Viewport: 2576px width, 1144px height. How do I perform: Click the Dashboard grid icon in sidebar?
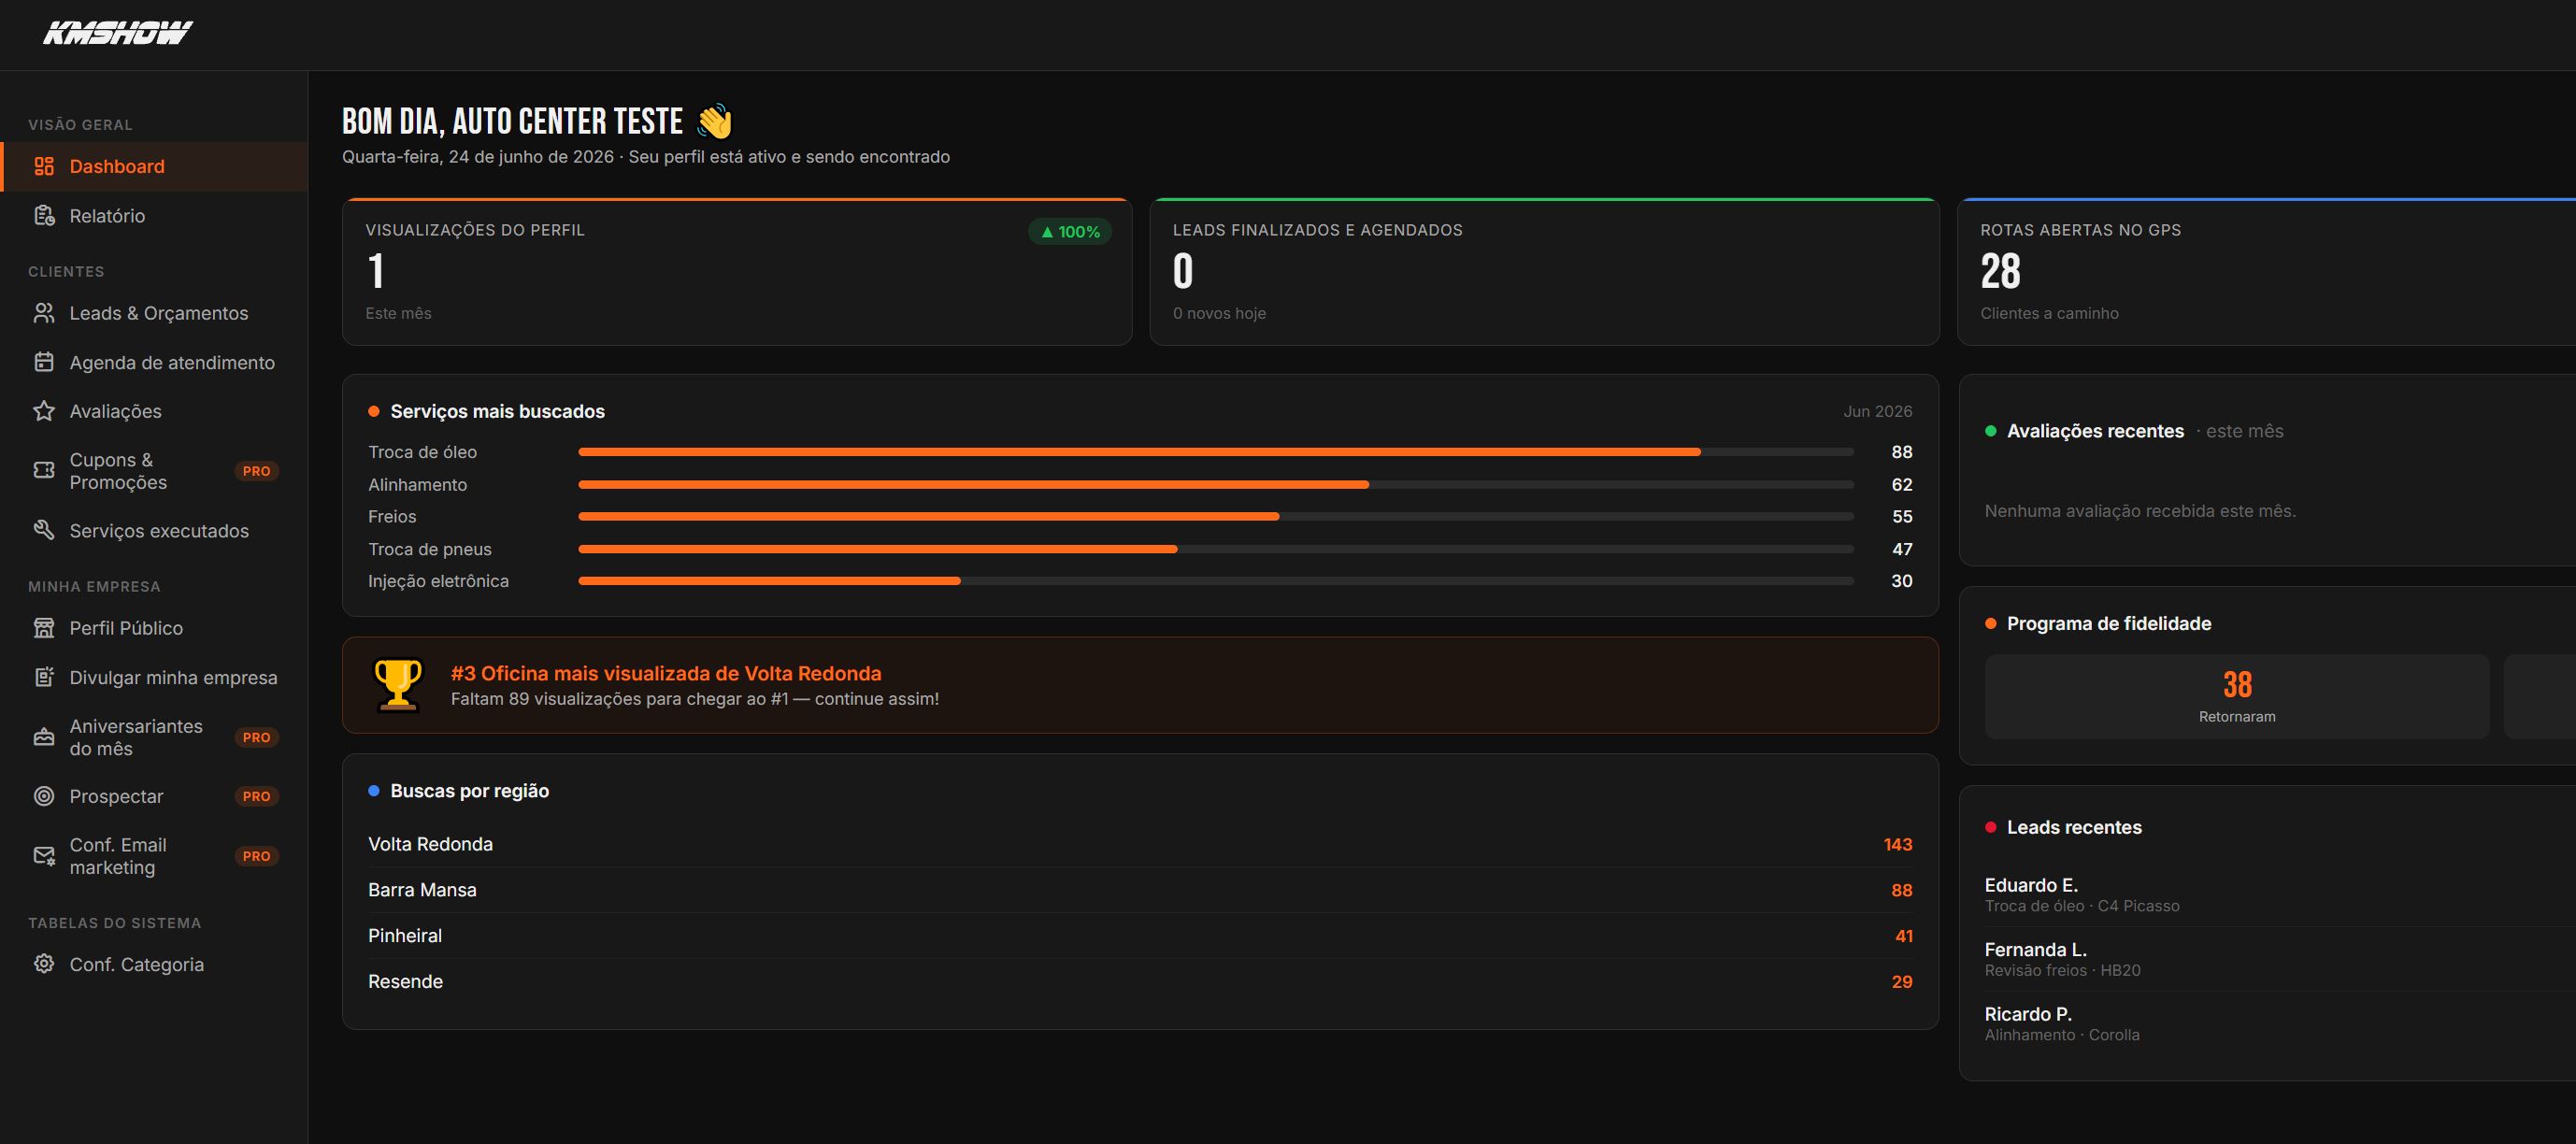pos(44,166)
